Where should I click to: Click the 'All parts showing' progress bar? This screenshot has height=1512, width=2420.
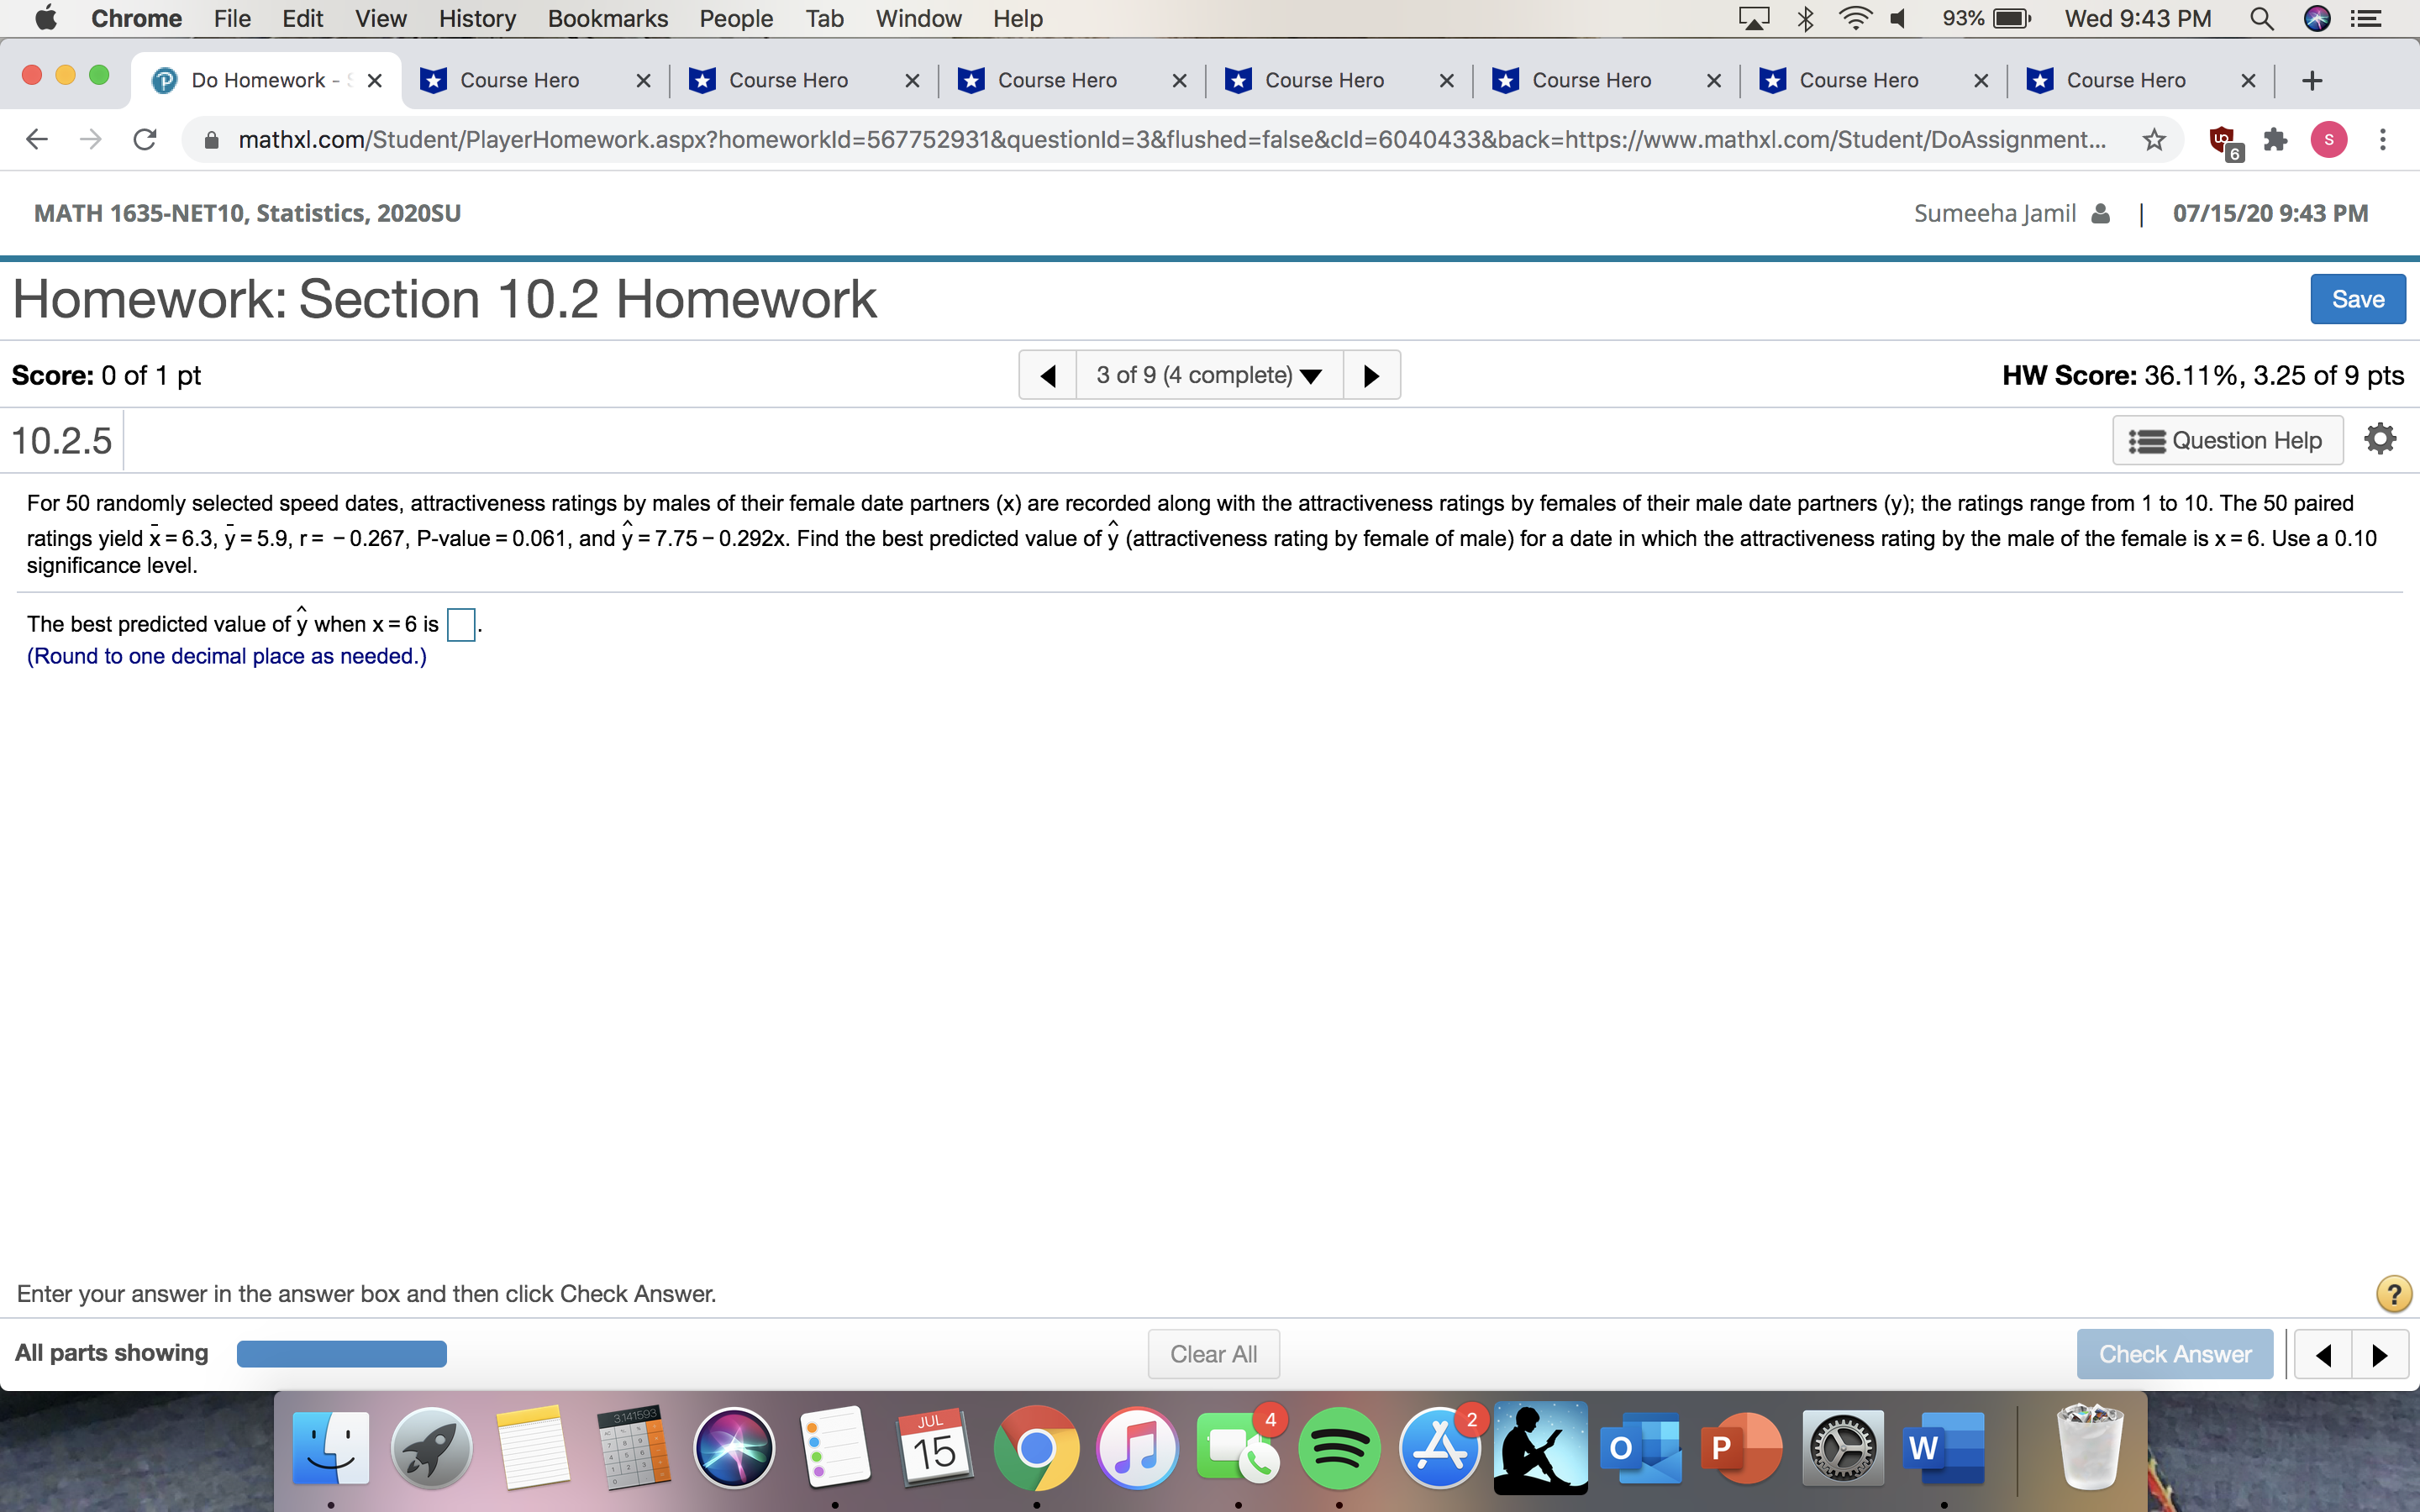[x=340, y=1353]
